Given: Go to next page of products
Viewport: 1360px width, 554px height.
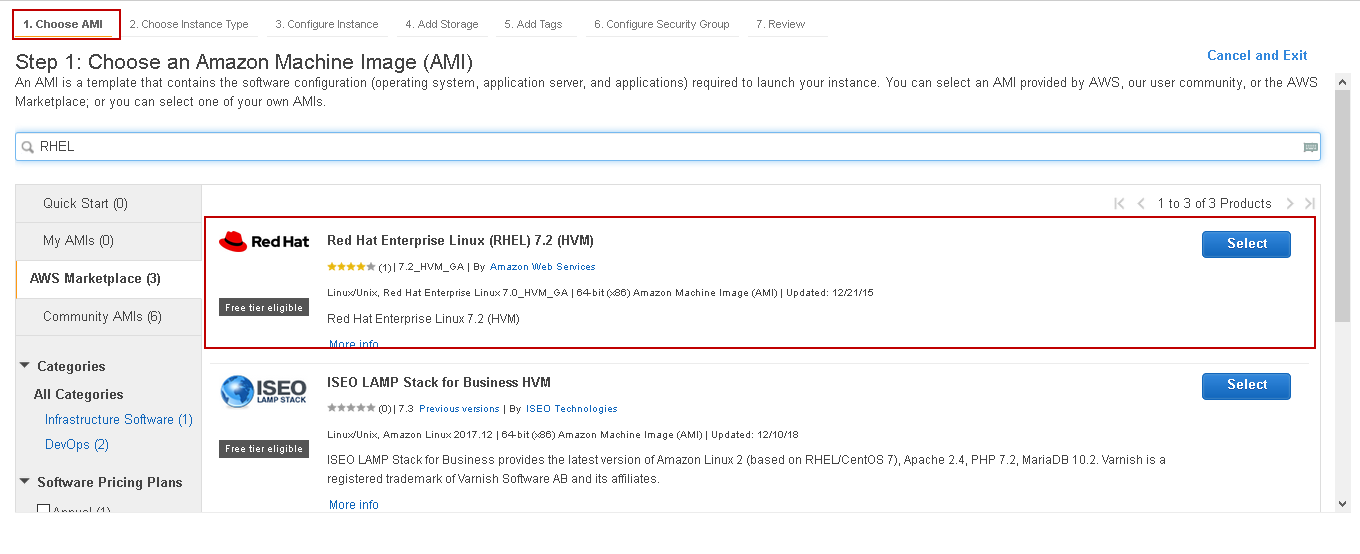Looking at the screenshot, I should point(1290,204).
